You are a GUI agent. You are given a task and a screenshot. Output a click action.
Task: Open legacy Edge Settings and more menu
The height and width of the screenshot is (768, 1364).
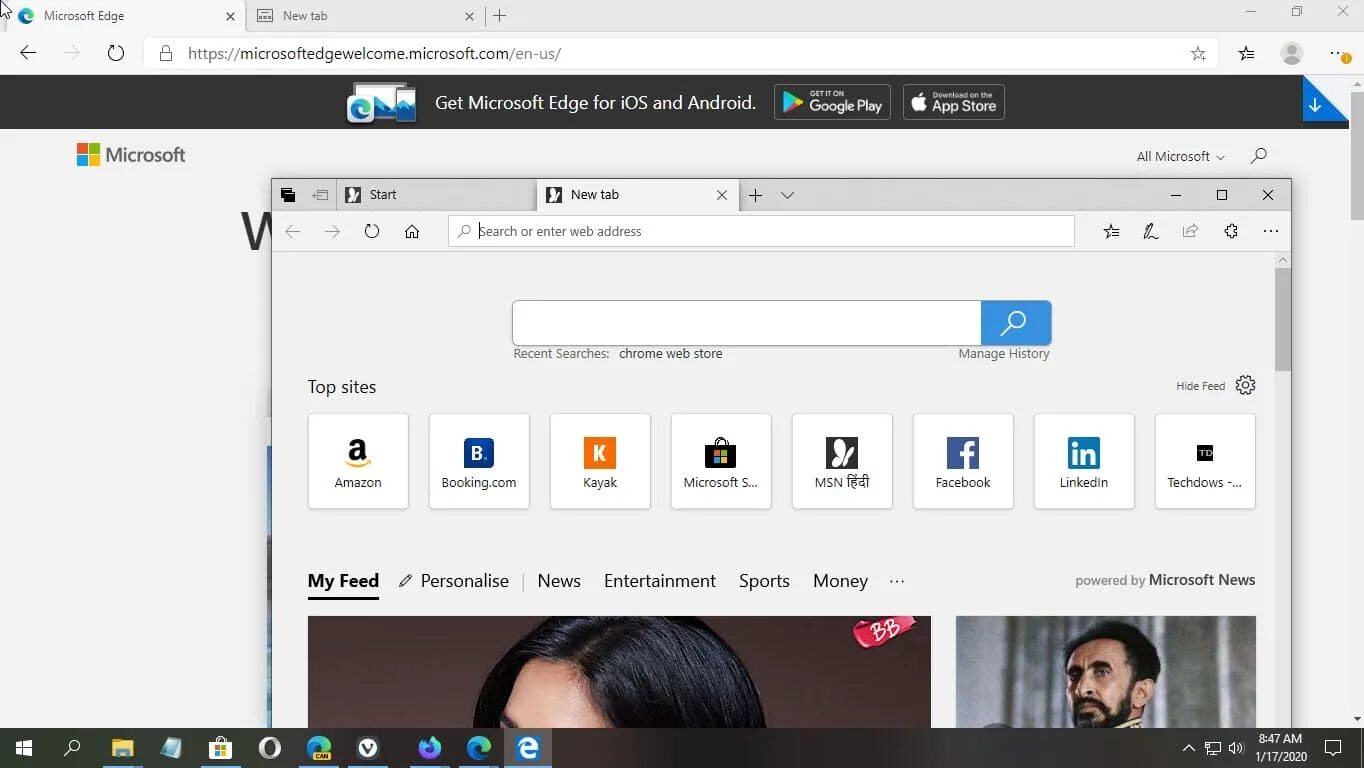(x=1271, y=231)
